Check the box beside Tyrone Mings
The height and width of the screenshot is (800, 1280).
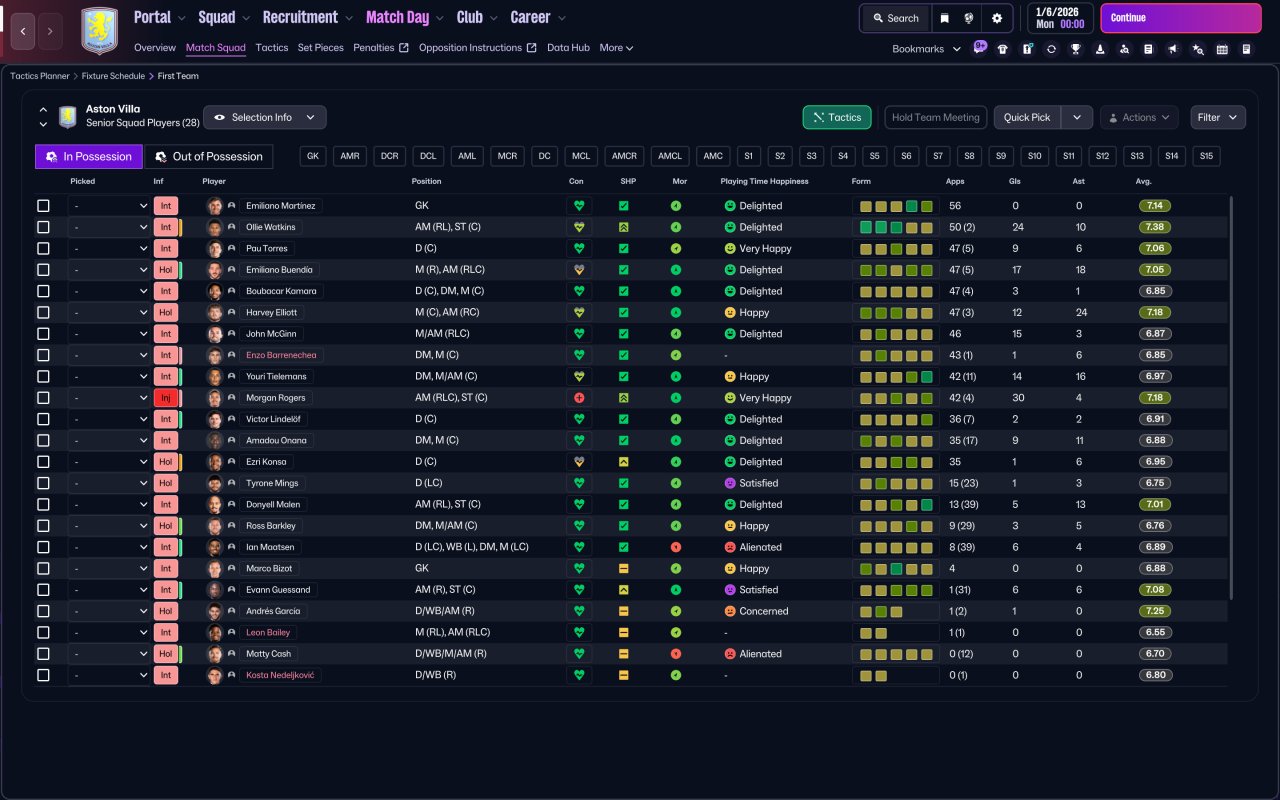point(43,483)
